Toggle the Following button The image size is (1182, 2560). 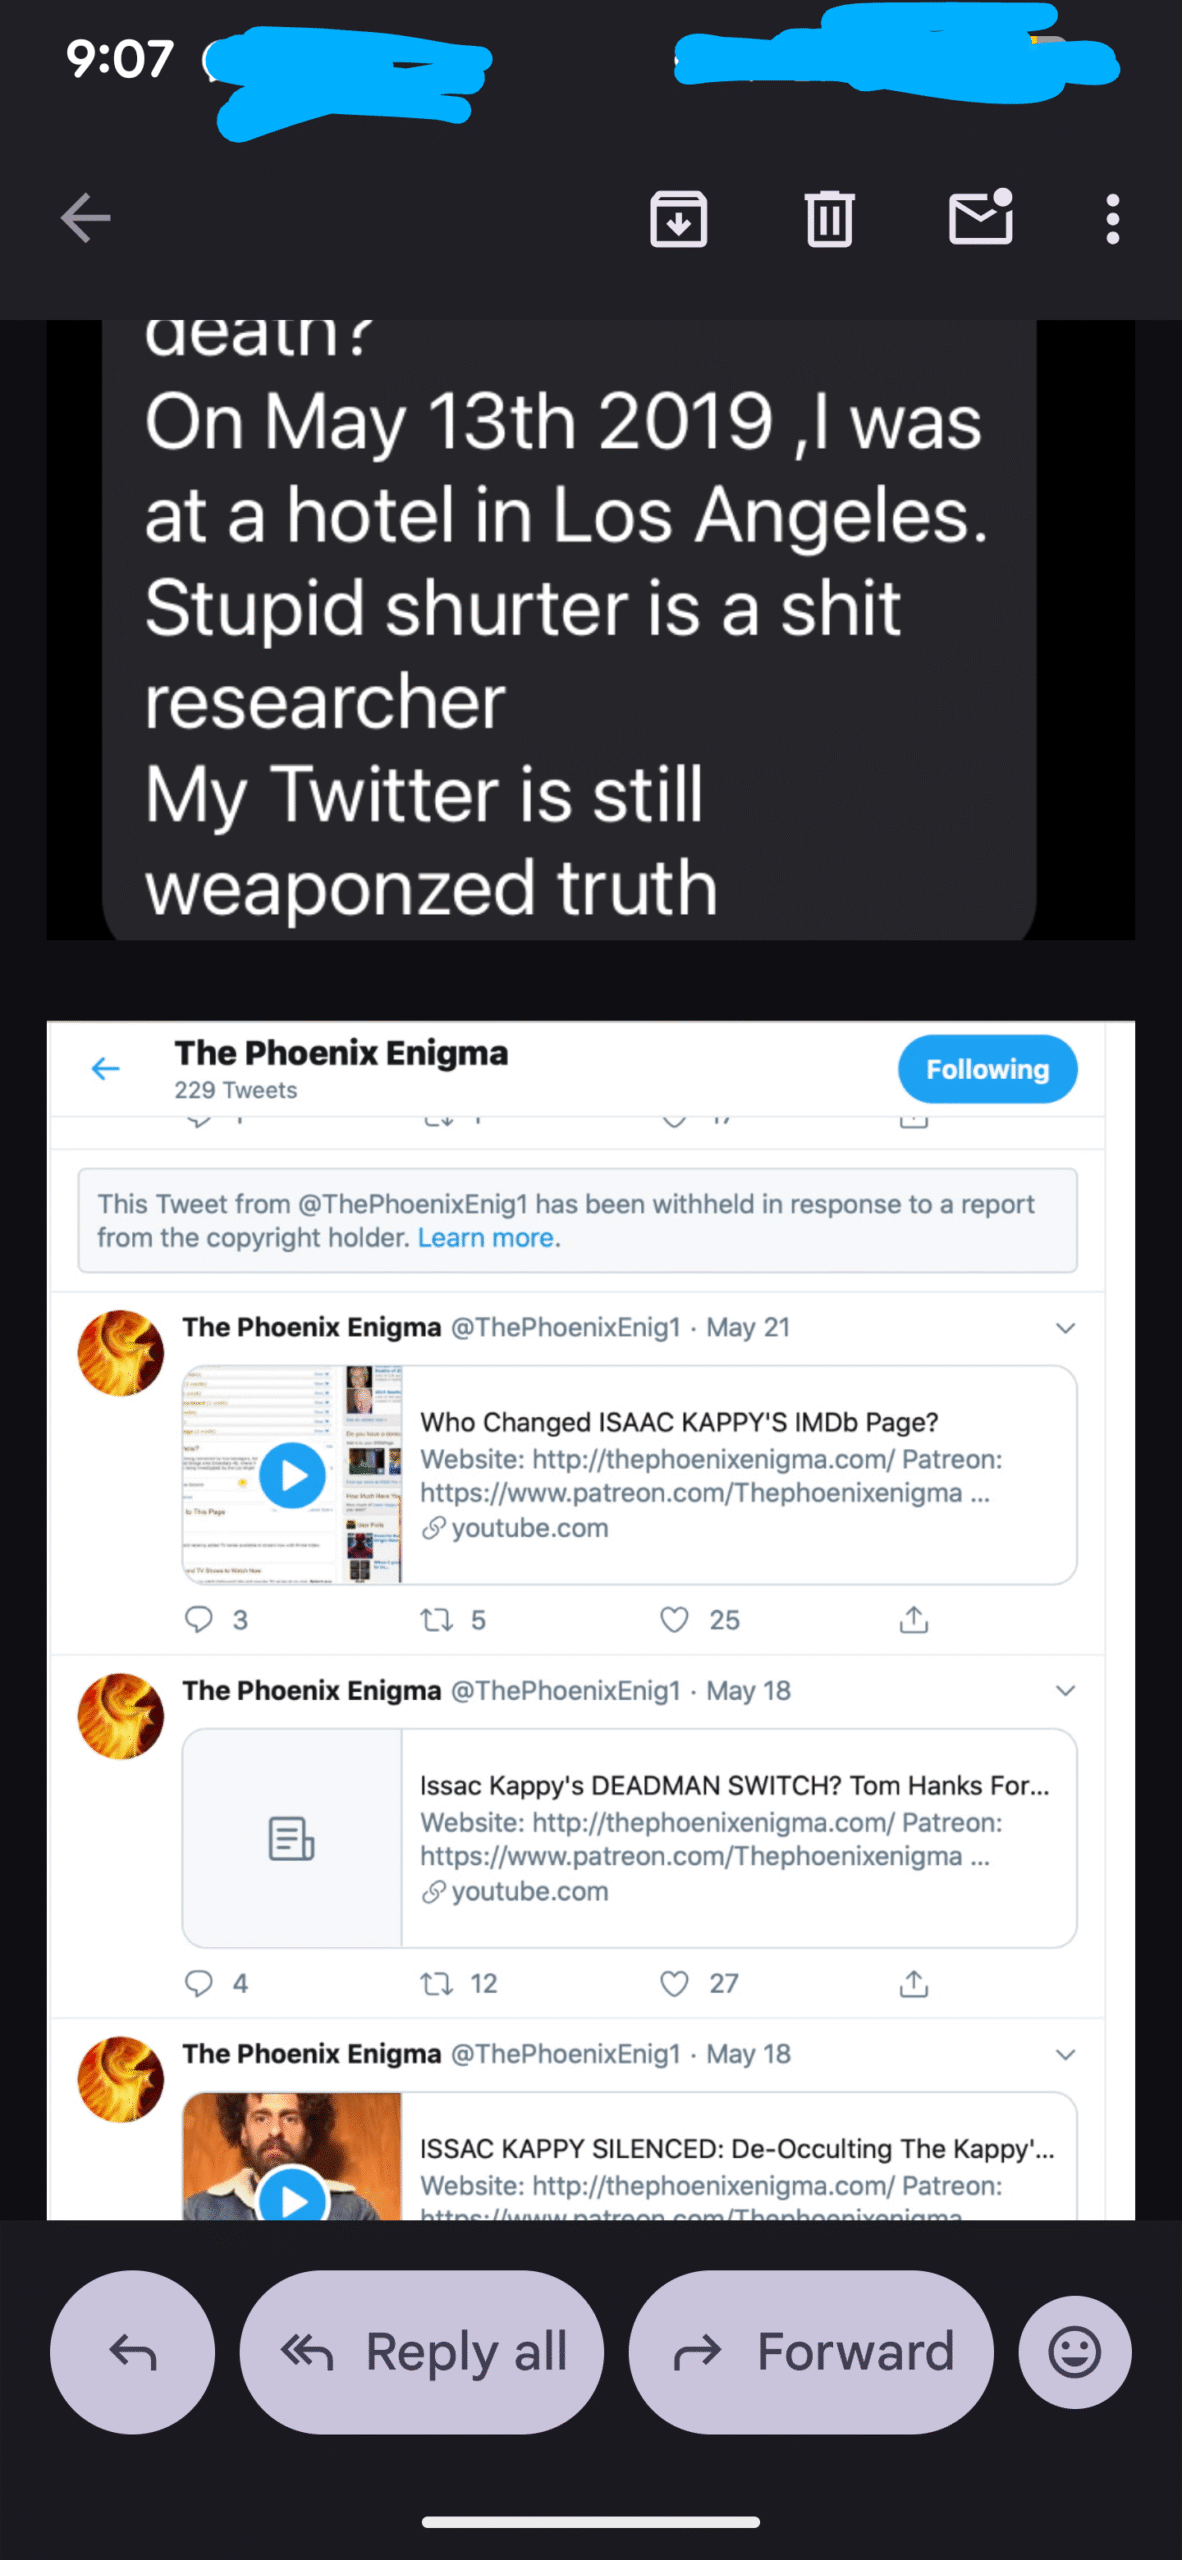point(987,1069)
